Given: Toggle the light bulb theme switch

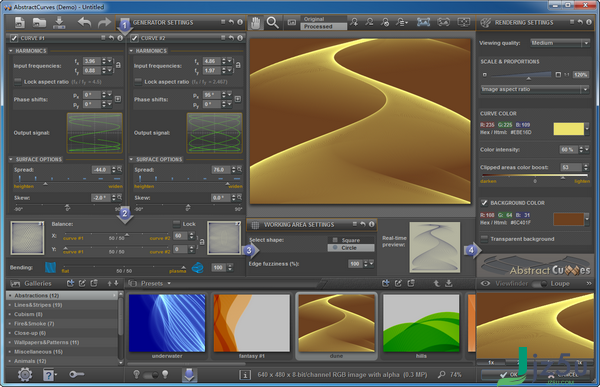Looking at the screenshot, I should click(x=150, y=375).
